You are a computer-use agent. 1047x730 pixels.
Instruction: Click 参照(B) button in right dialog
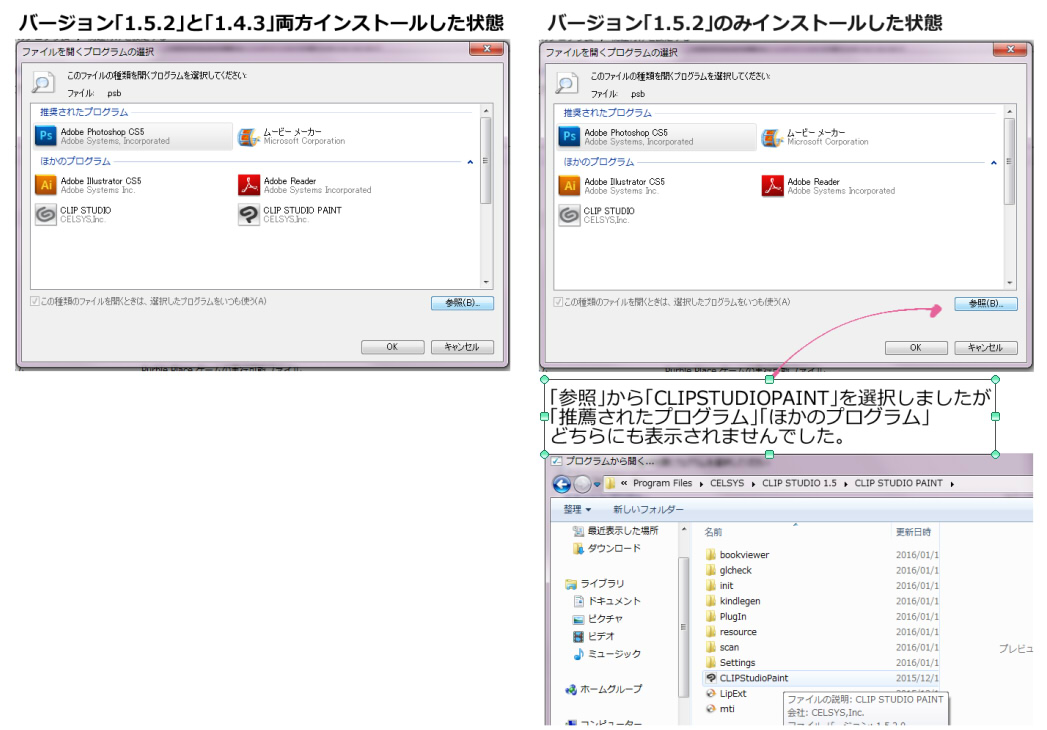pyautogui.click(x=986, y=304)
